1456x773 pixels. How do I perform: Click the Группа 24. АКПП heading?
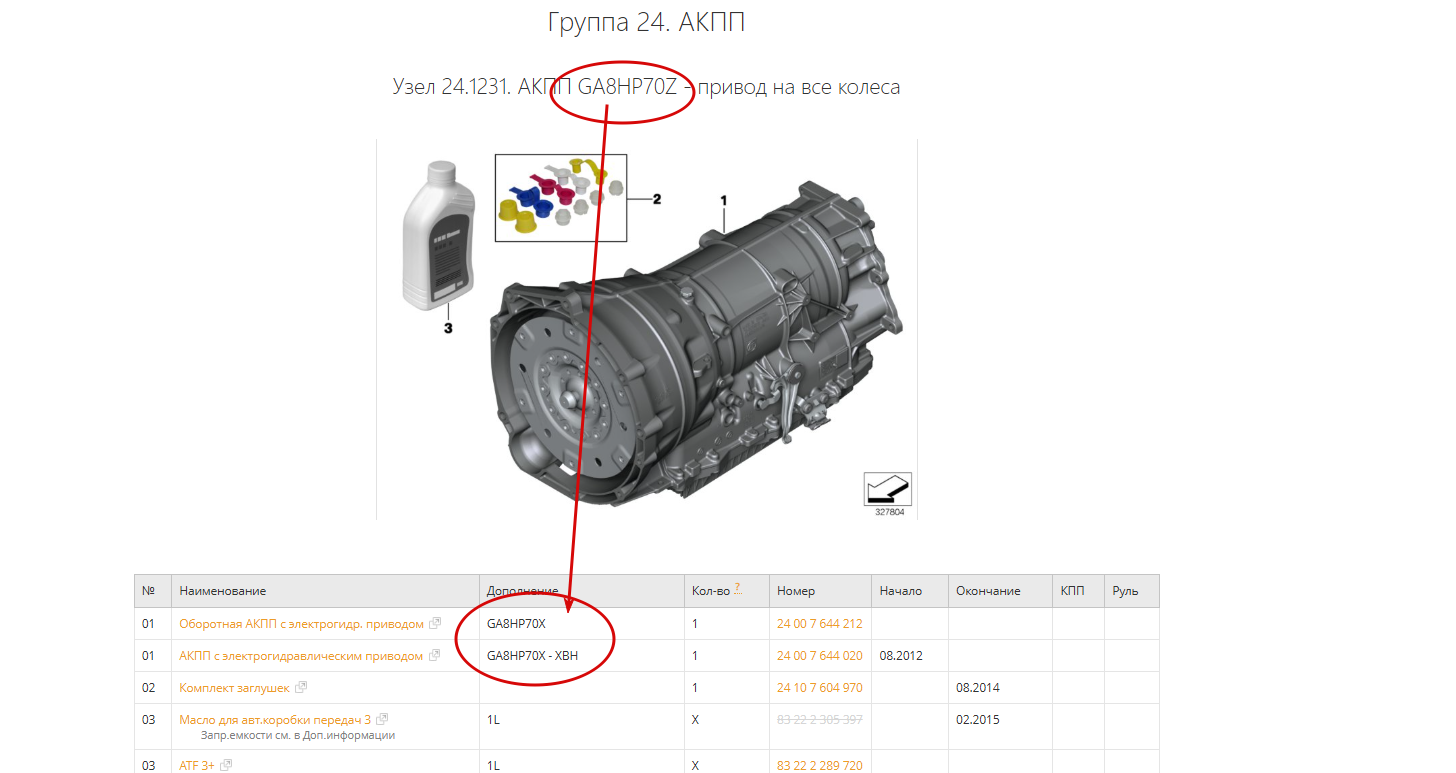coord(646,23)
